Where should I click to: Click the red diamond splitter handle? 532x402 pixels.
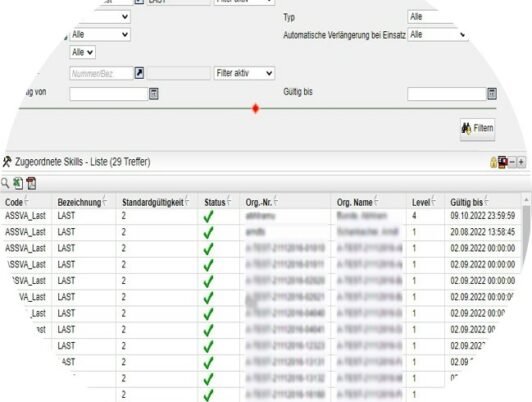click(256, 109)
